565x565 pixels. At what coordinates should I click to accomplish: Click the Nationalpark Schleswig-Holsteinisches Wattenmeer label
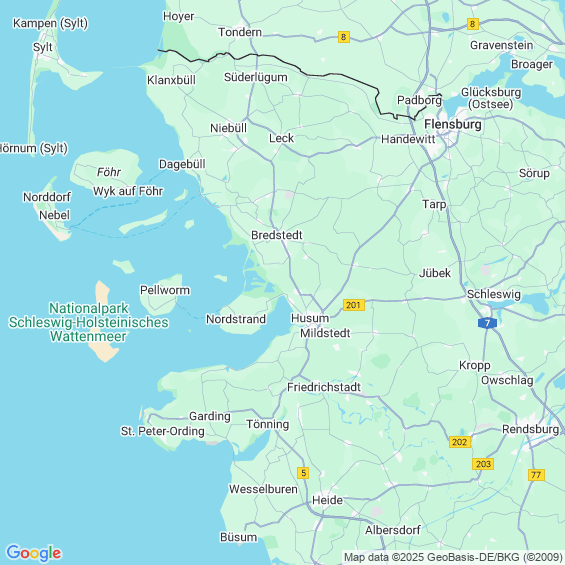[89, 322]
